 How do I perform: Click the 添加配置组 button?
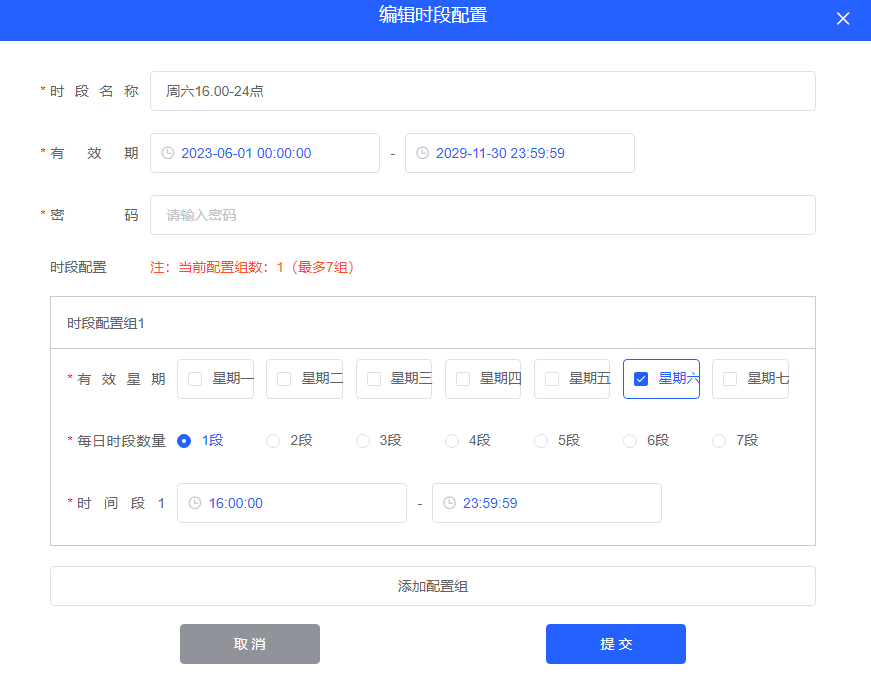(432, 586)
